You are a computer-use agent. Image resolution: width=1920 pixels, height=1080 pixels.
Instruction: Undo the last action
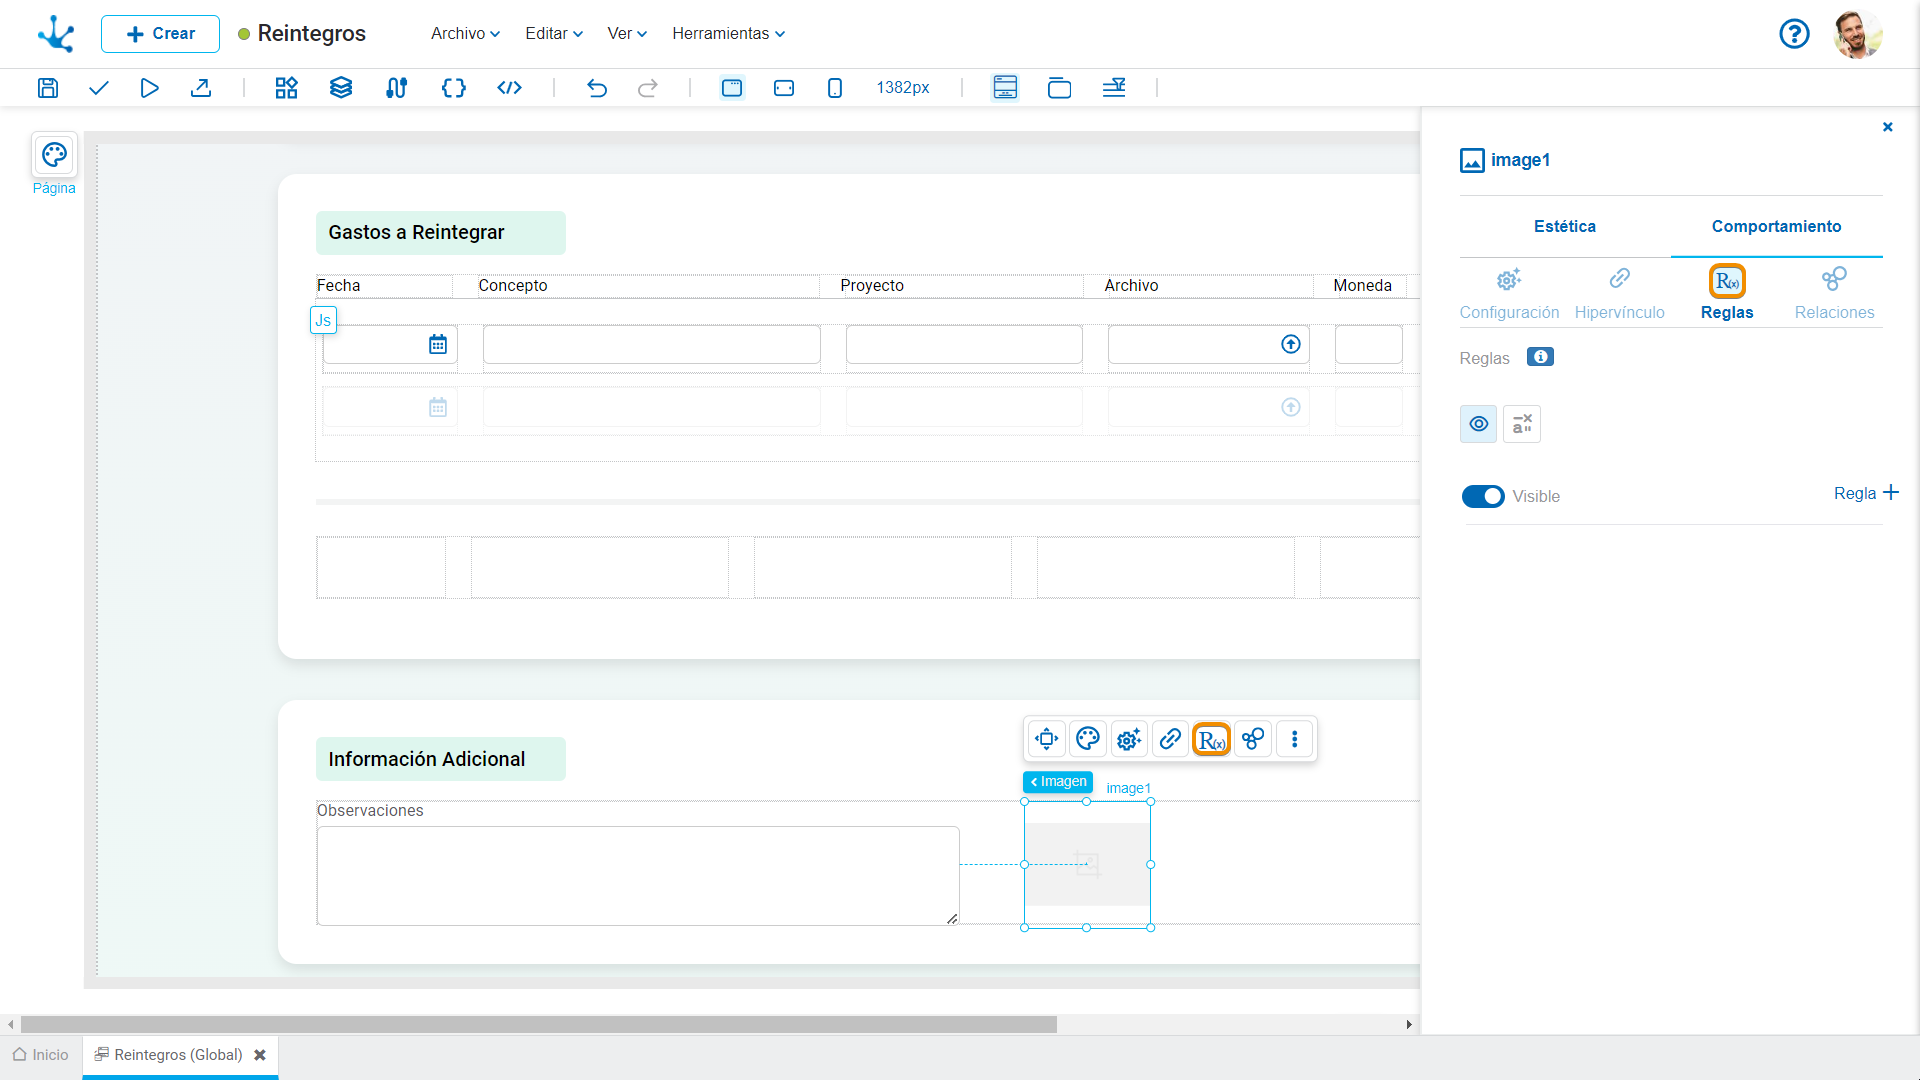(x=597, y=88)
